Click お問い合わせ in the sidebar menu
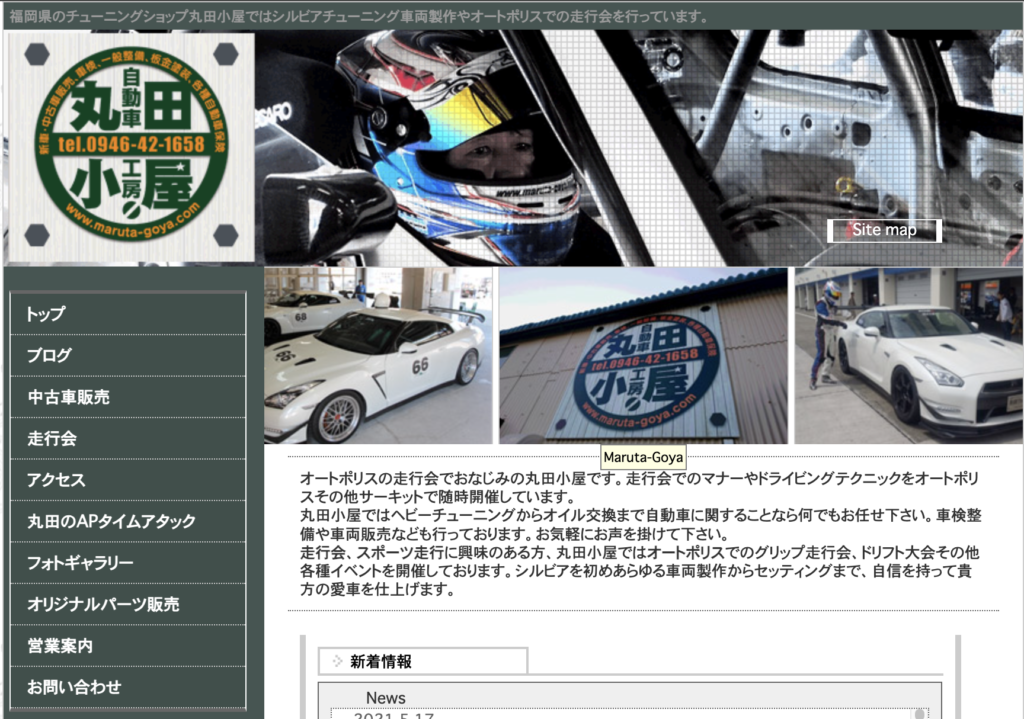Viewport: 1024px width, 719px height. click(127, 688)
